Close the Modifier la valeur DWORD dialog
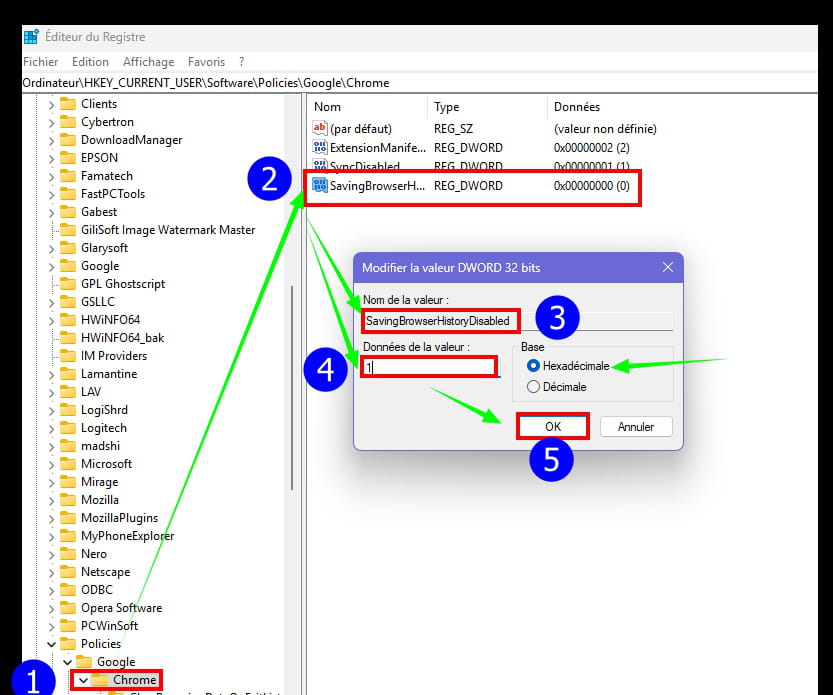833x695 pixels. pos(668,267)
